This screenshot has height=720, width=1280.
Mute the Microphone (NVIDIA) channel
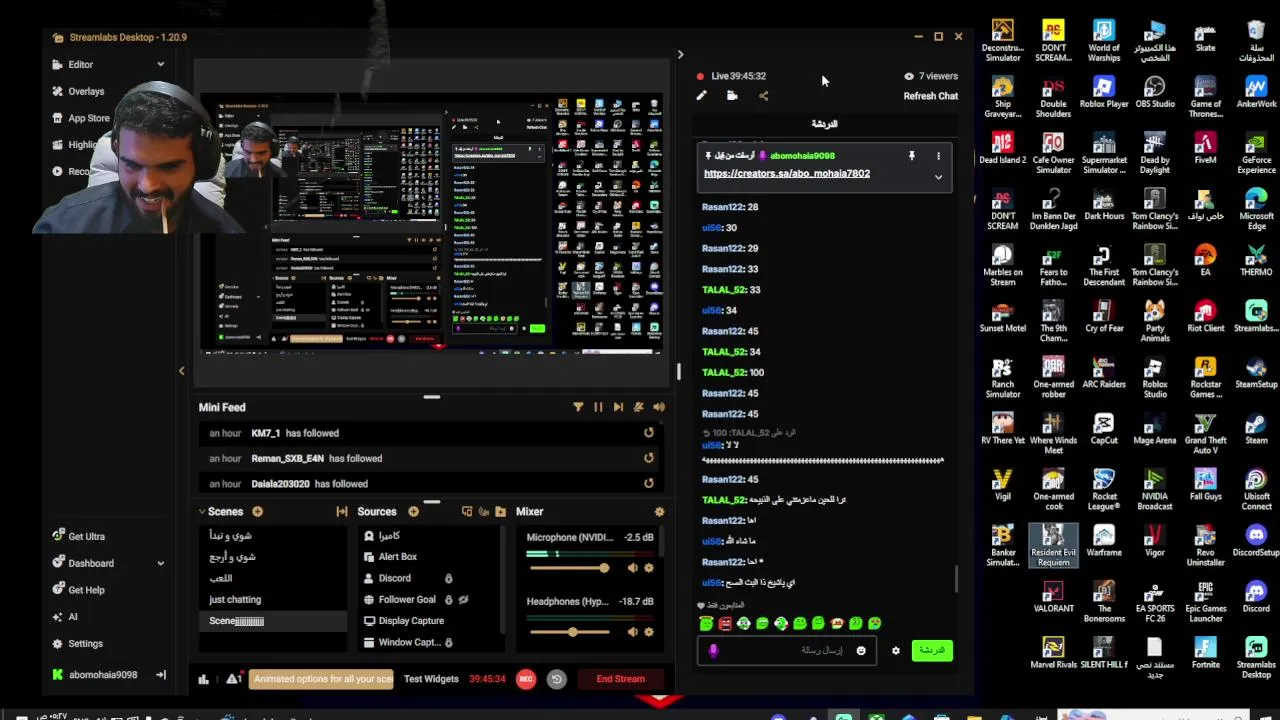coord(632,568)
